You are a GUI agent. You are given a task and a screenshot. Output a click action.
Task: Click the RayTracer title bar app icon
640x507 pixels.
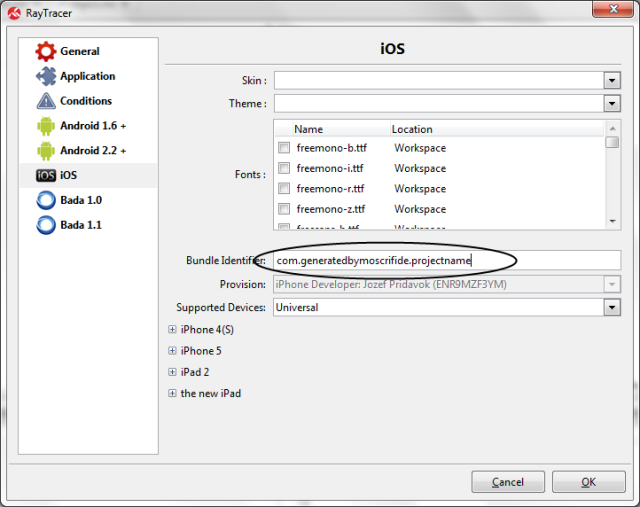(14, 13)
